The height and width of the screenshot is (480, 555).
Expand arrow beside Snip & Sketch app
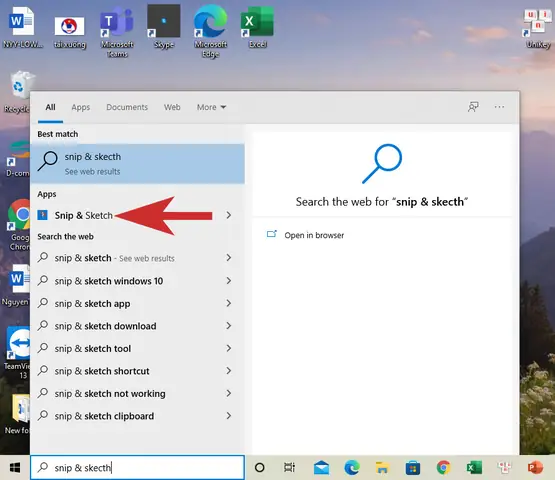(229, 215)
